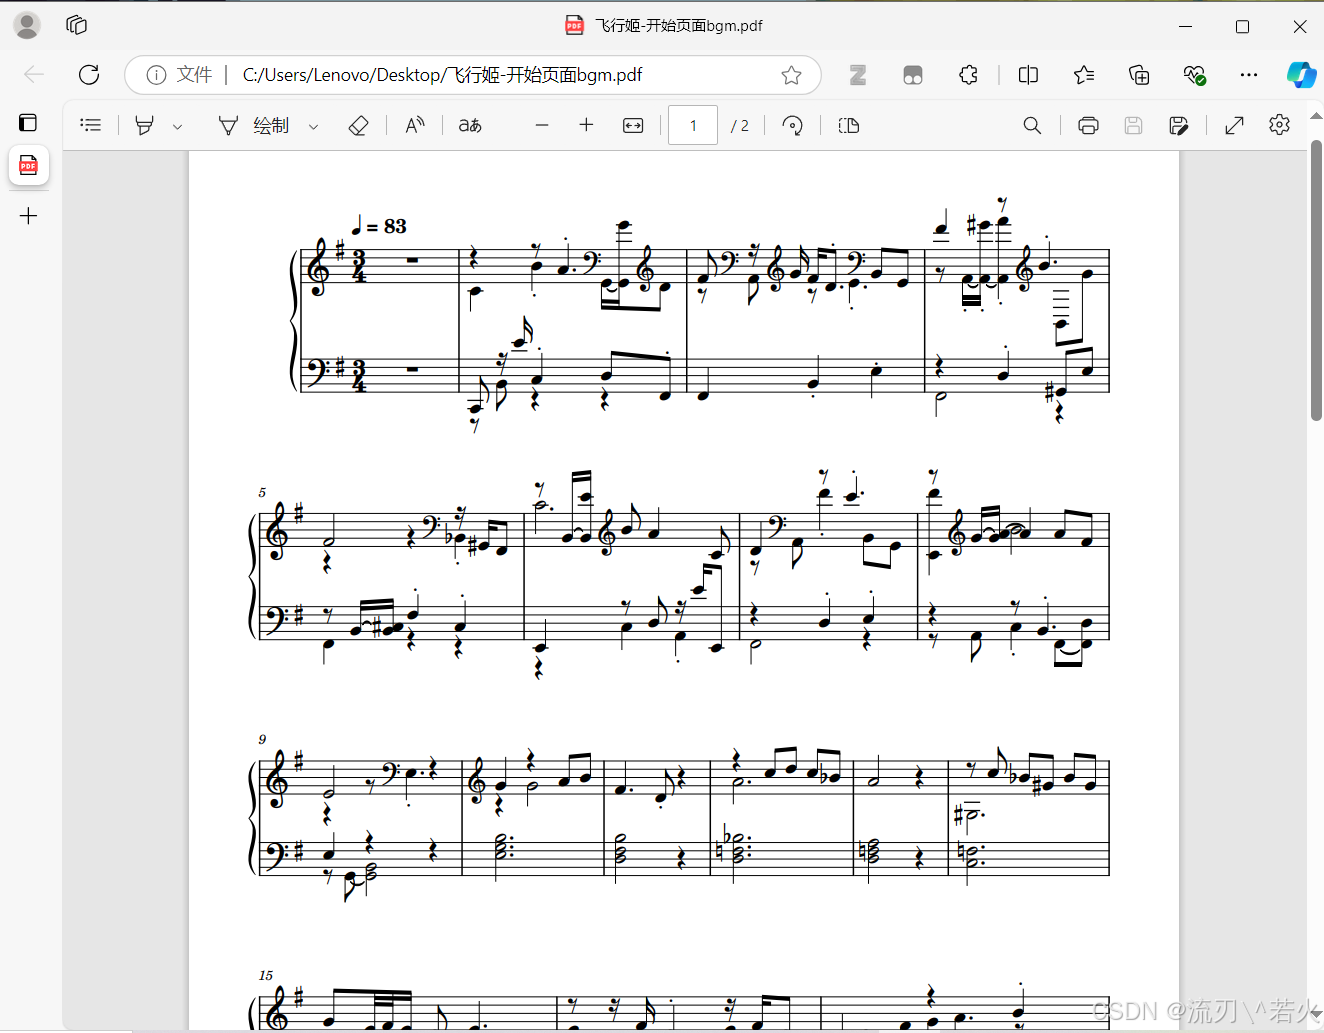Print the PDF document

click(1088, 125)
